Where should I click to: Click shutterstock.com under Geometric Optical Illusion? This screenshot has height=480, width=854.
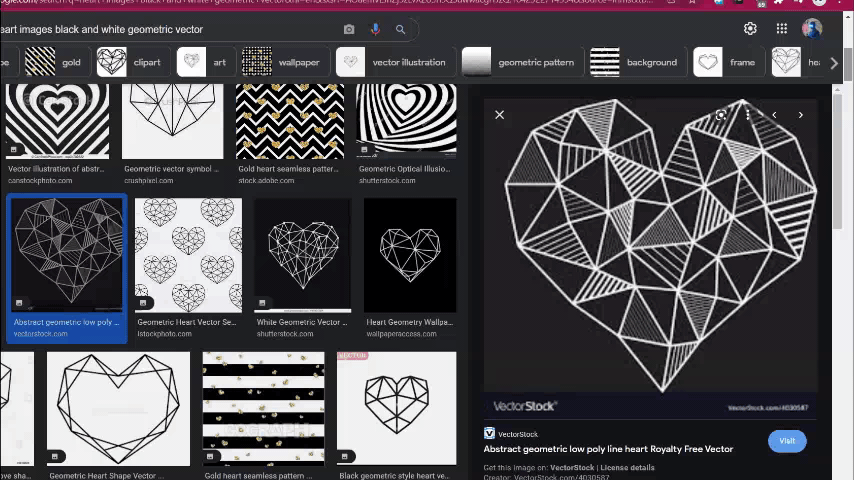tap(387, 180)
